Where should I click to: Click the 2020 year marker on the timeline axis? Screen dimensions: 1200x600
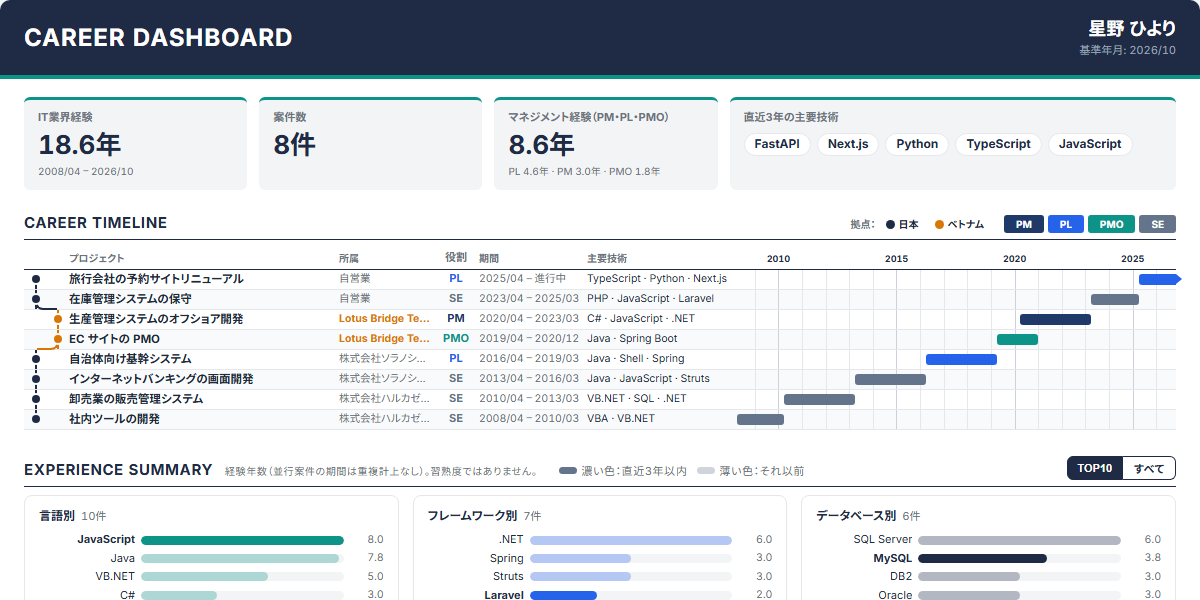click(x=1015, y=258)
